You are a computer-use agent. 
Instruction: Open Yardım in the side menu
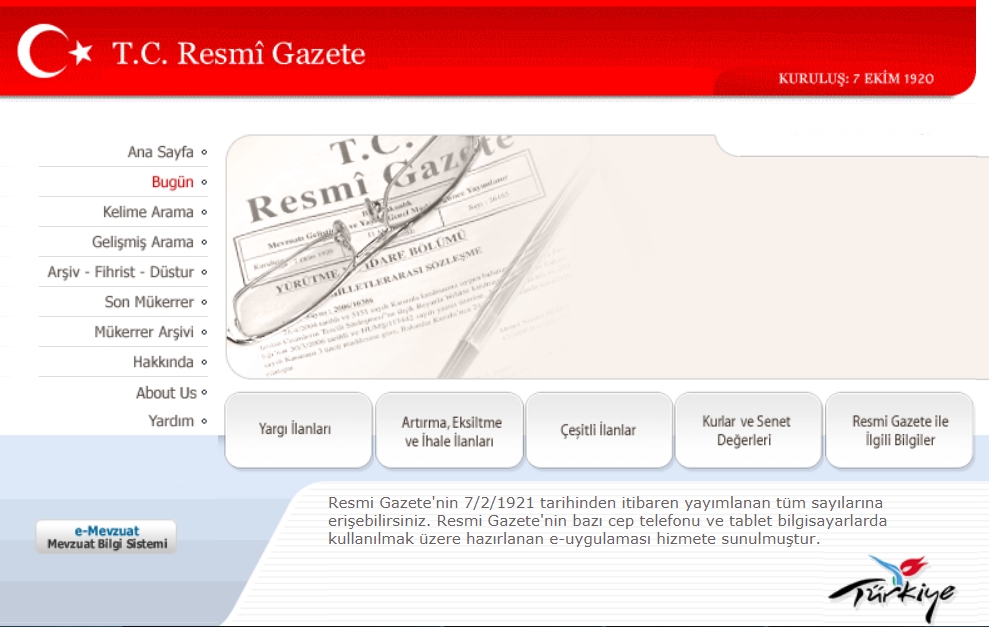(171, 421)
